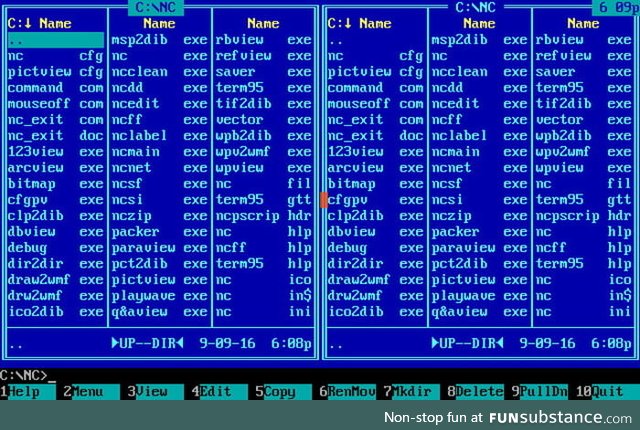The height and width of the screenshot is (430, 640).
Task: Select 'pct2dib exe' in the right panel
Action: coord(480,264)
